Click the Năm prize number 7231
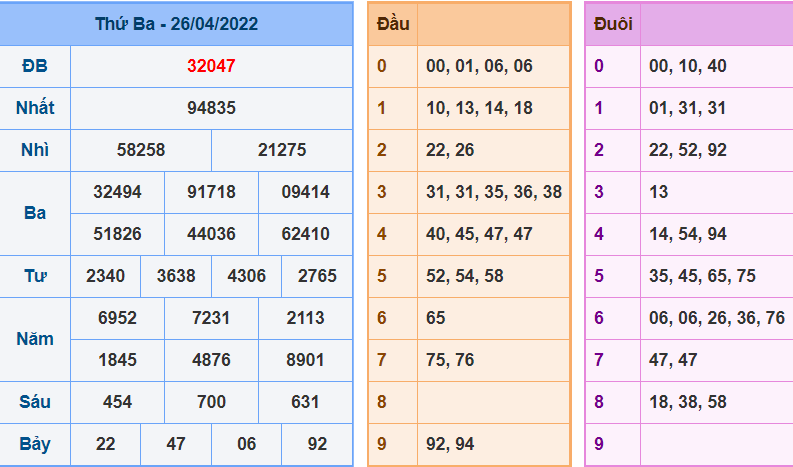 coord(211,318)
